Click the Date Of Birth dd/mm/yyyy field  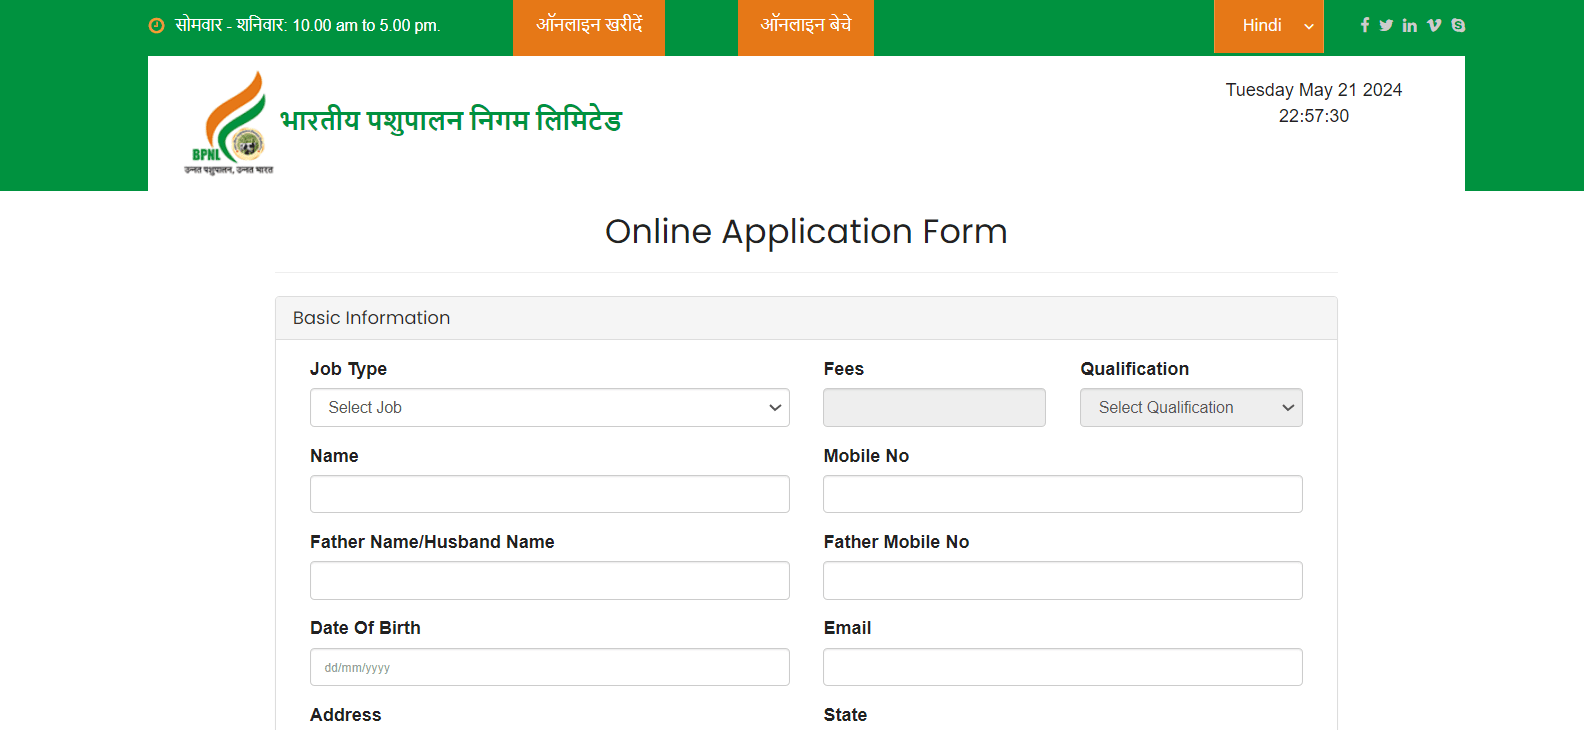tap(550, 667)
